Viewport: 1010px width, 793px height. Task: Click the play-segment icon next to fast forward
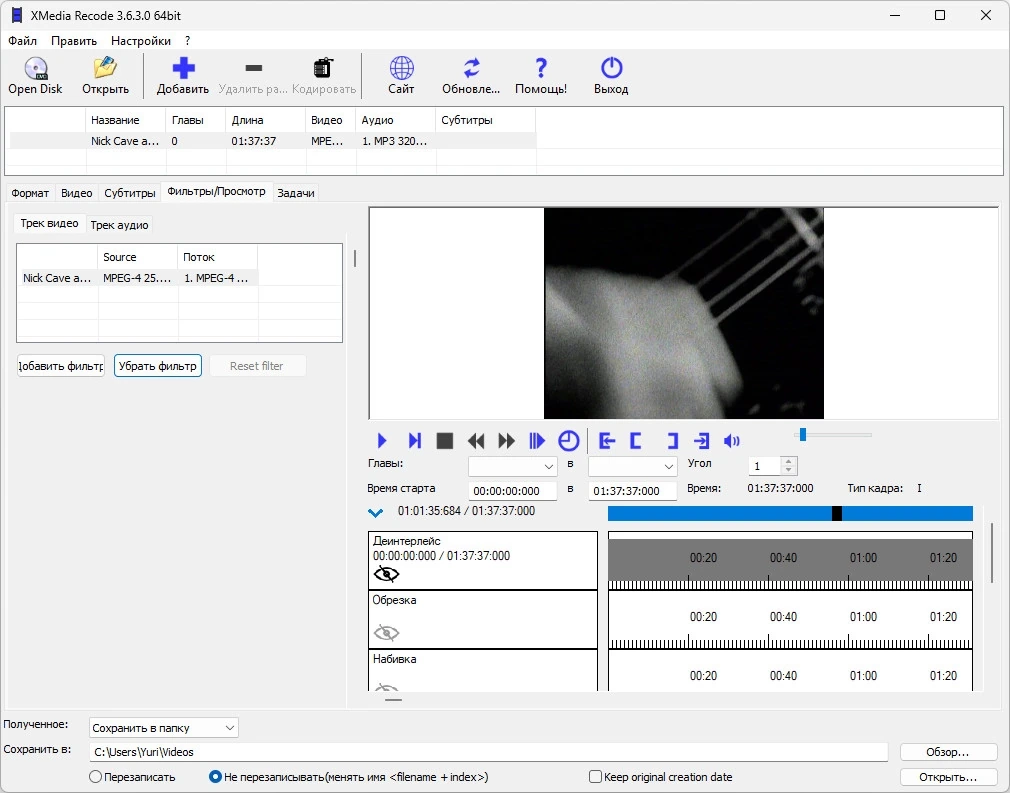(537, 441)
